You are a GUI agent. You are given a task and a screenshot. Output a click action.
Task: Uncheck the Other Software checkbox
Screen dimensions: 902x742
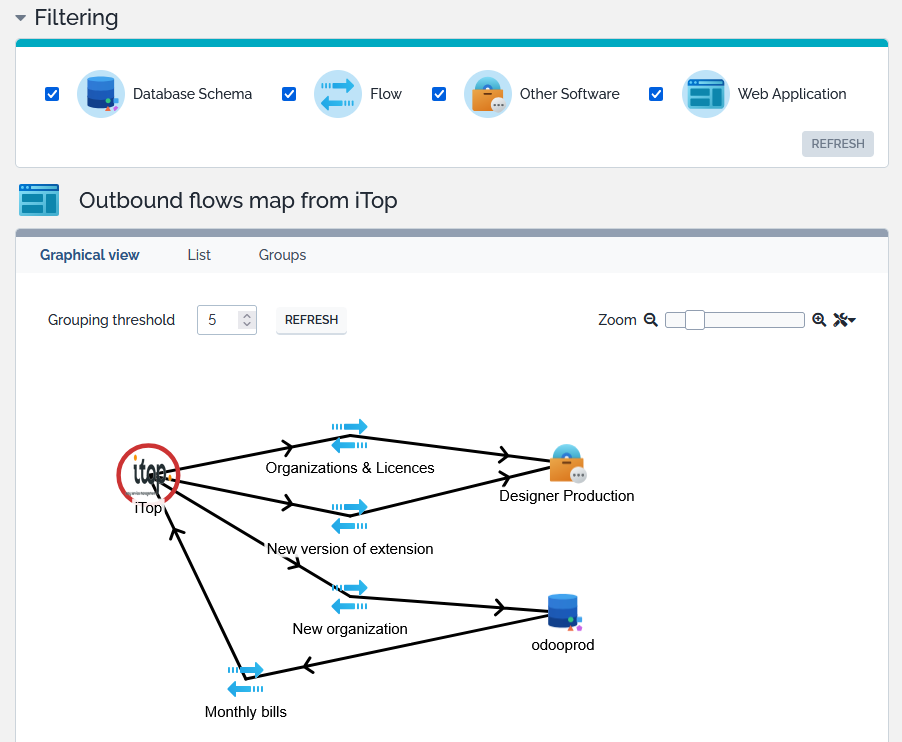pyautogui.click(x=439, y=94)
